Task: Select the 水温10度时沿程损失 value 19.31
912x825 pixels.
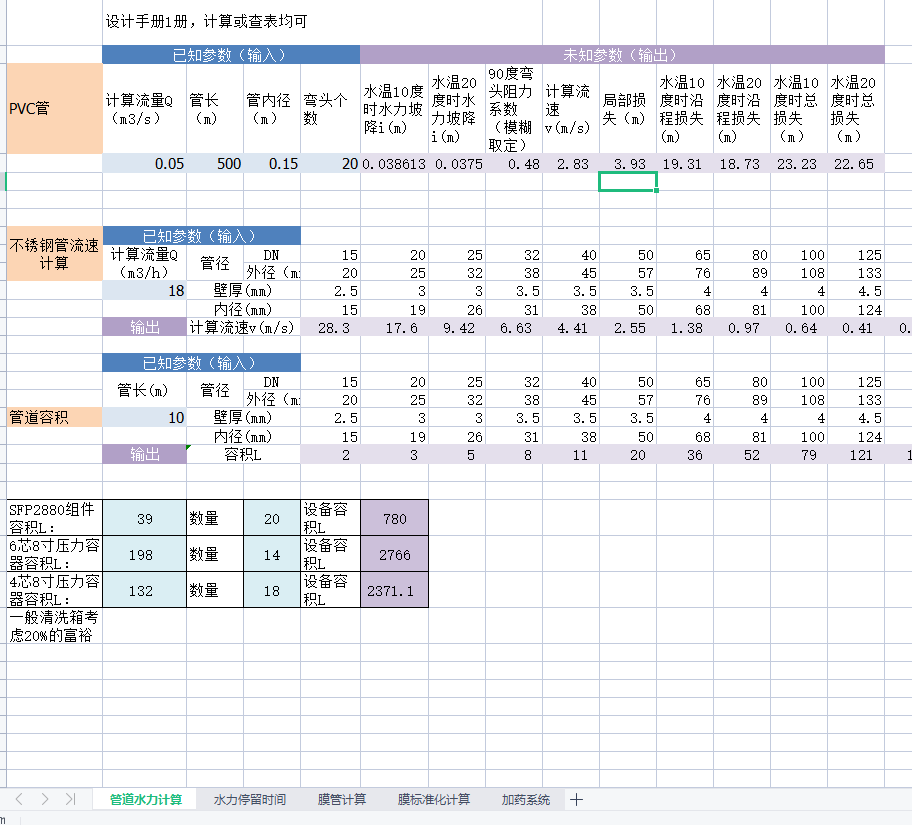Action: click(x=685, y=163)
